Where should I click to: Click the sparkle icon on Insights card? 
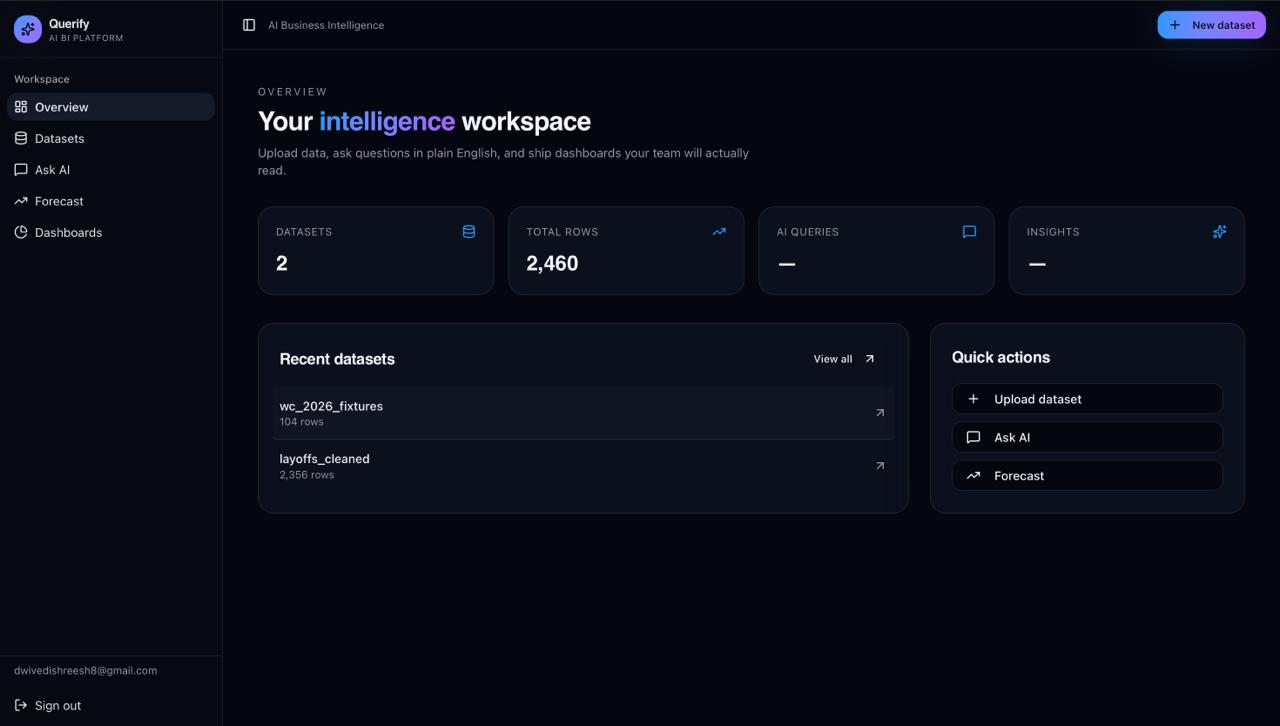pos(1219,232)
